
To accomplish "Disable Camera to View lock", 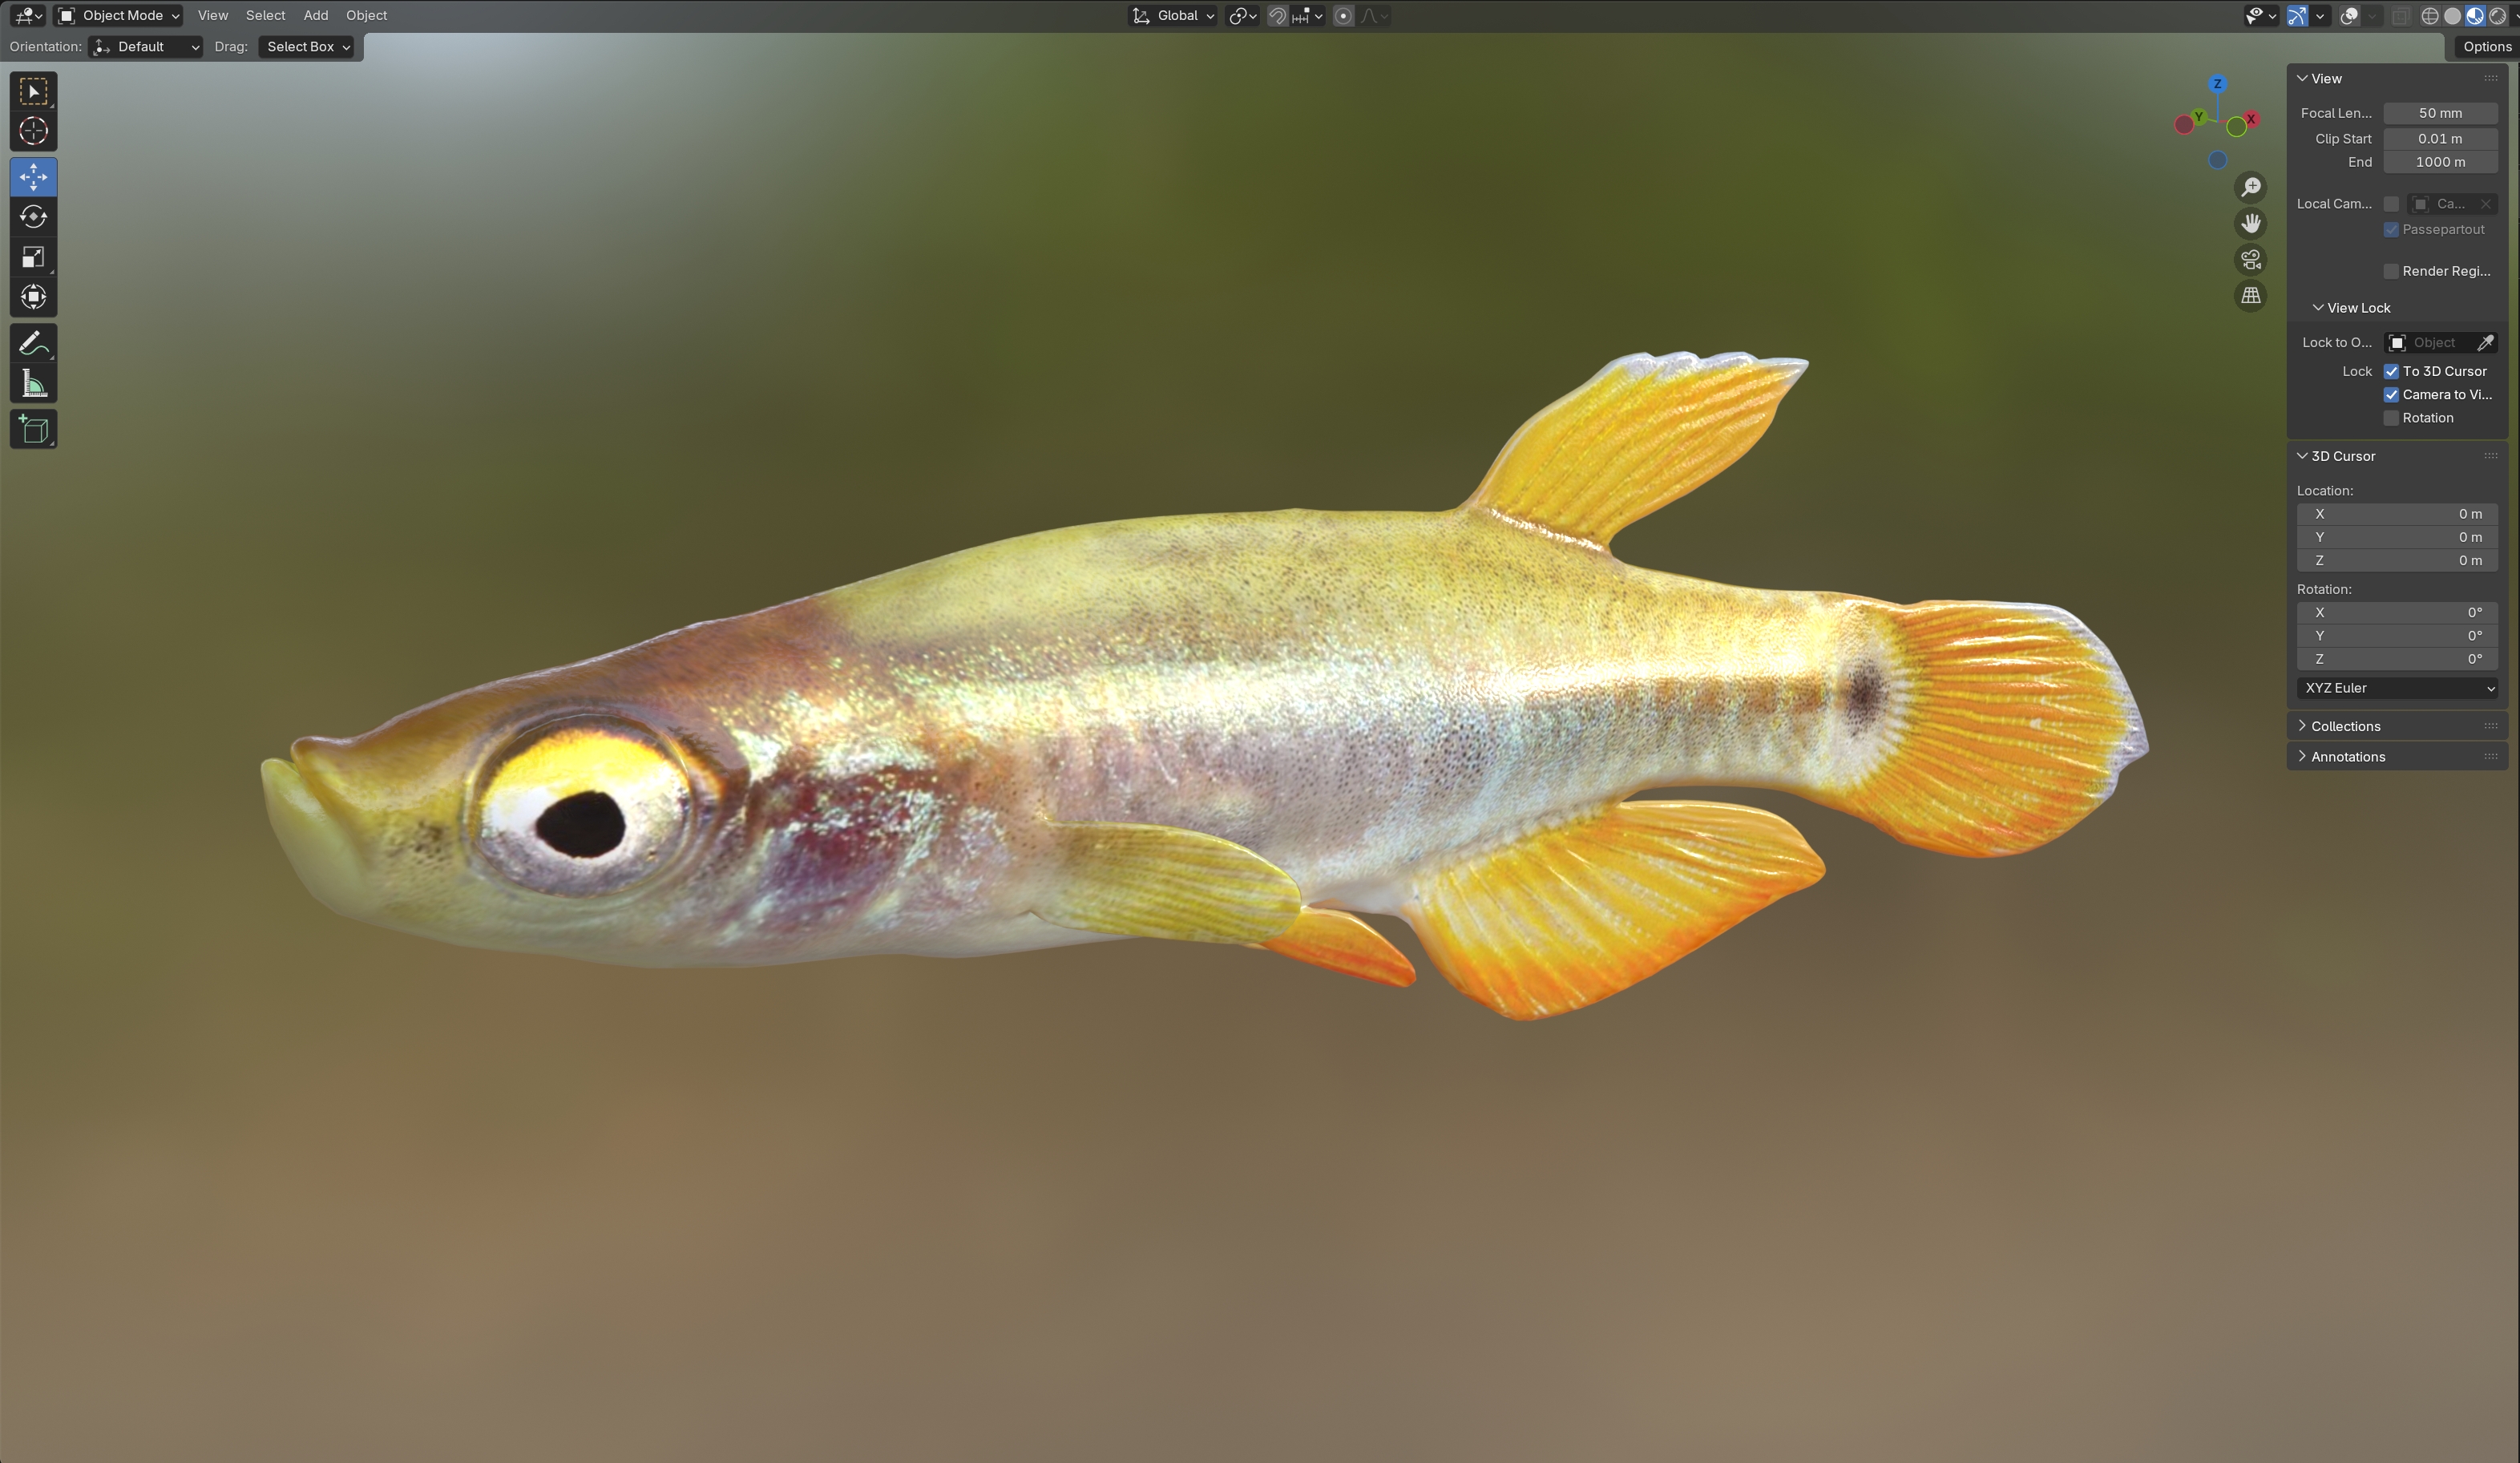I will point(2391,395).
